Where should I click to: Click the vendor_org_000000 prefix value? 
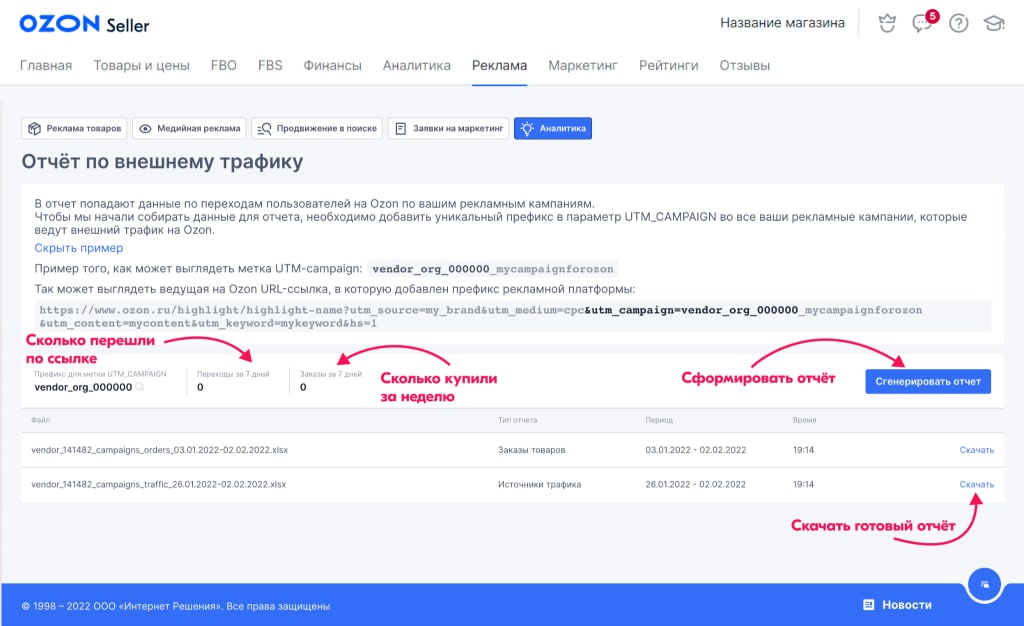83,387
